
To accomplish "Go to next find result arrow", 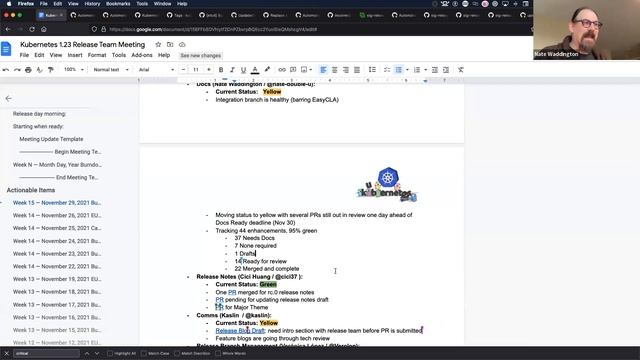I will (x=97, y=353).
